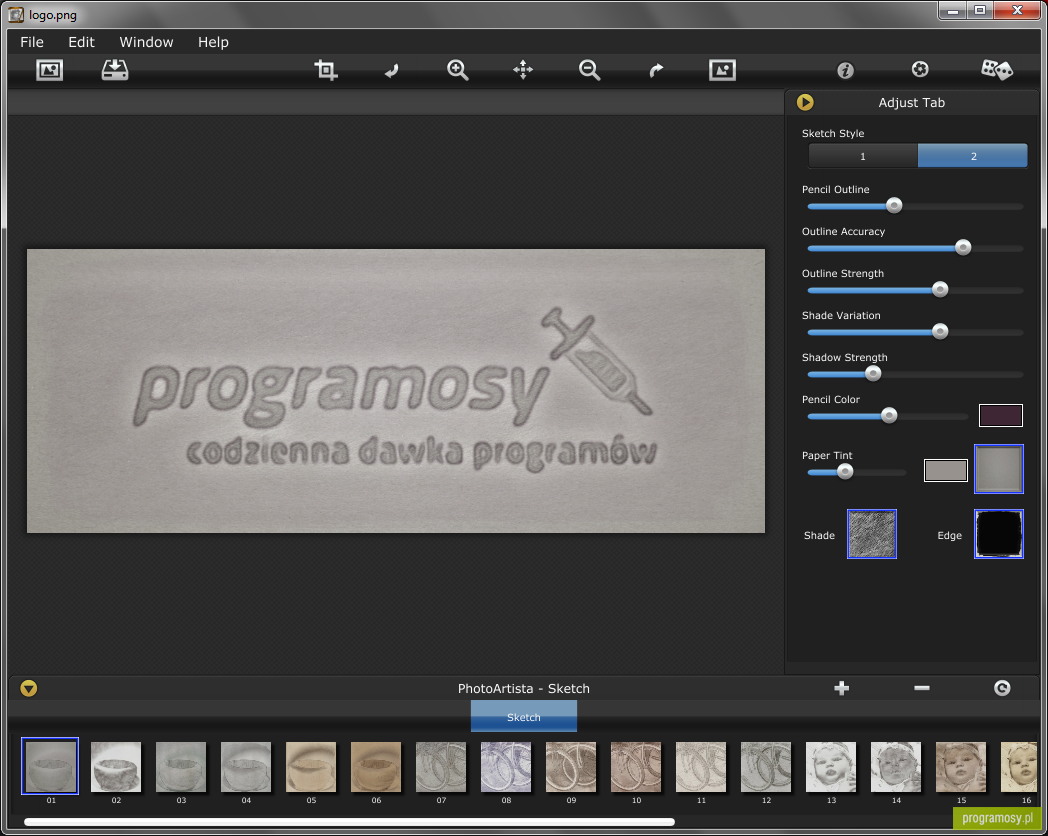Apply sketch preset 07

(x=440, y=767)
